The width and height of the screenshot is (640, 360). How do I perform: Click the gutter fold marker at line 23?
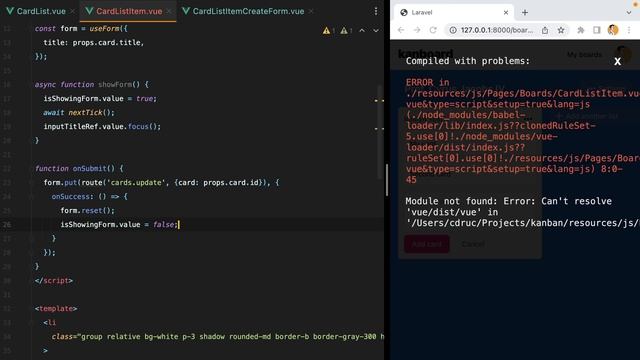pyautogui.click(x=31, y=182)
